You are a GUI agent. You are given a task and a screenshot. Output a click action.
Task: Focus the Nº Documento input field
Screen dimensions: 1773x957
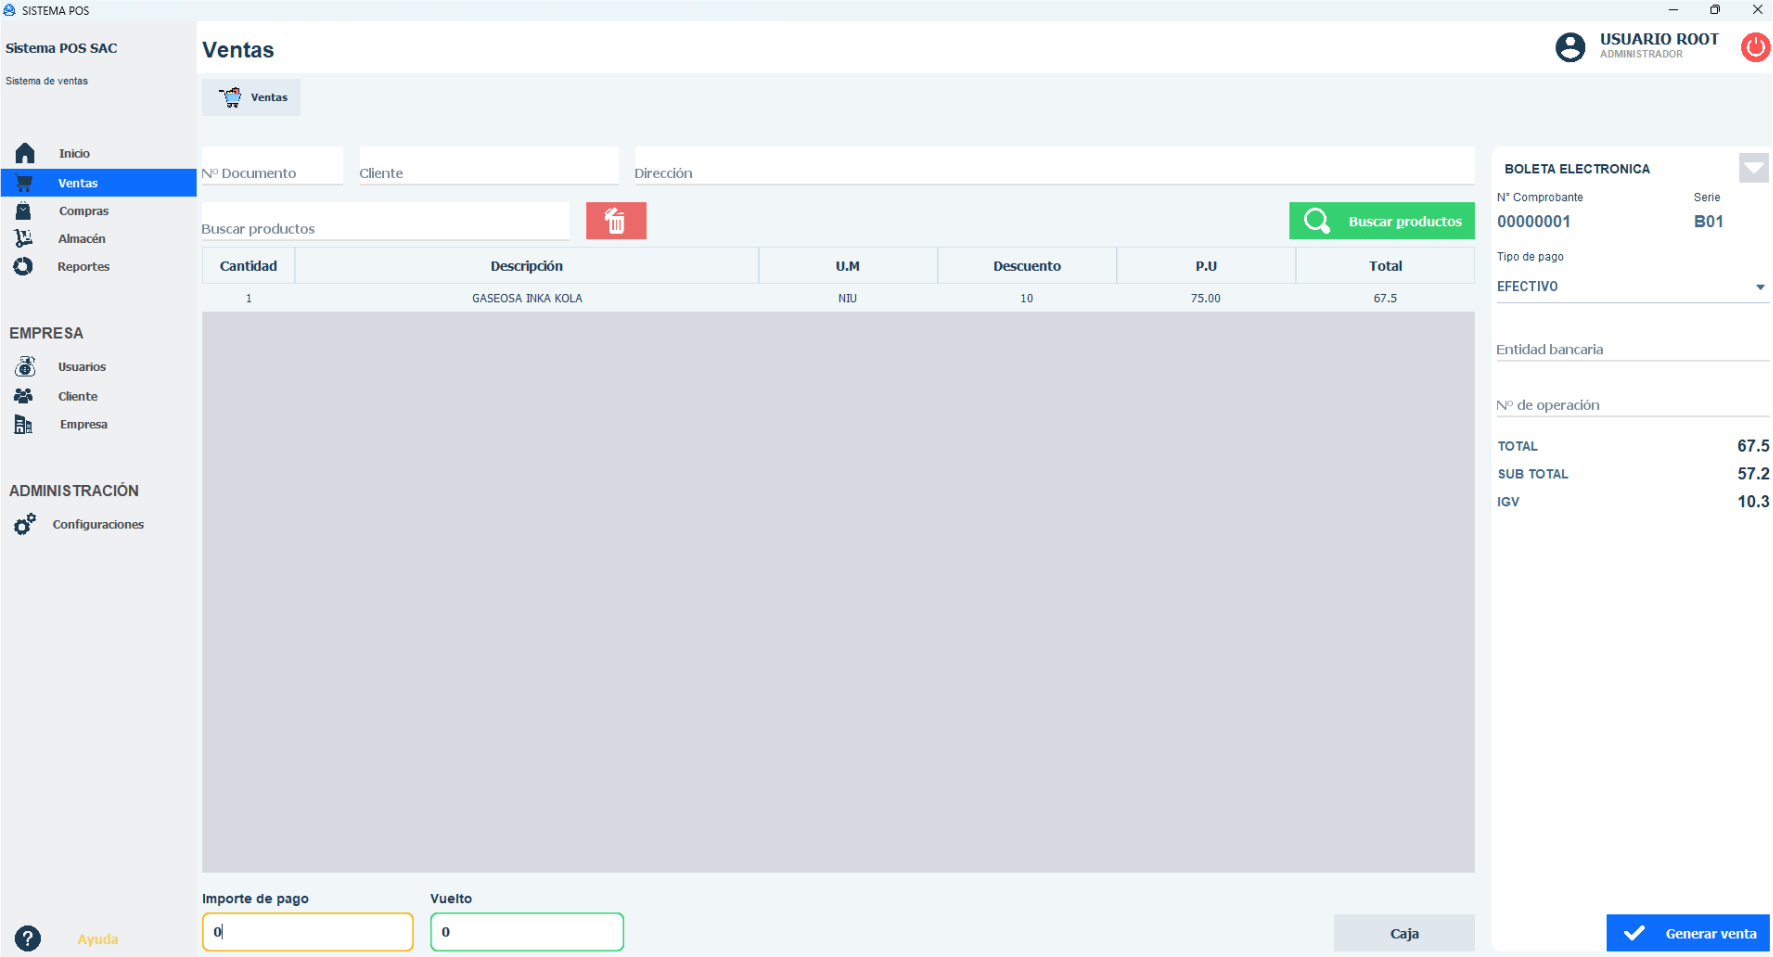(x=272, y=166)
